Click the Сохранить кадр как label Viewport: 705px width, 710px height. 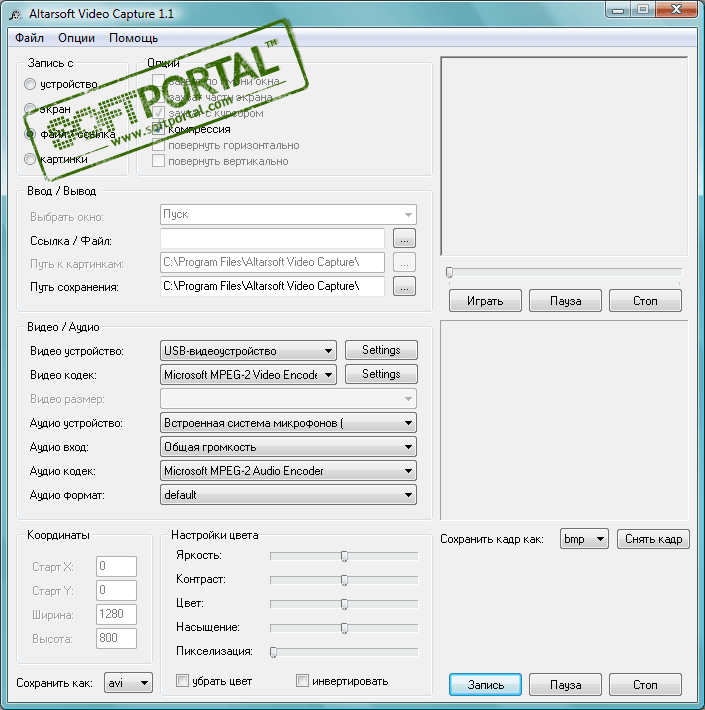(x=492, y=539)
